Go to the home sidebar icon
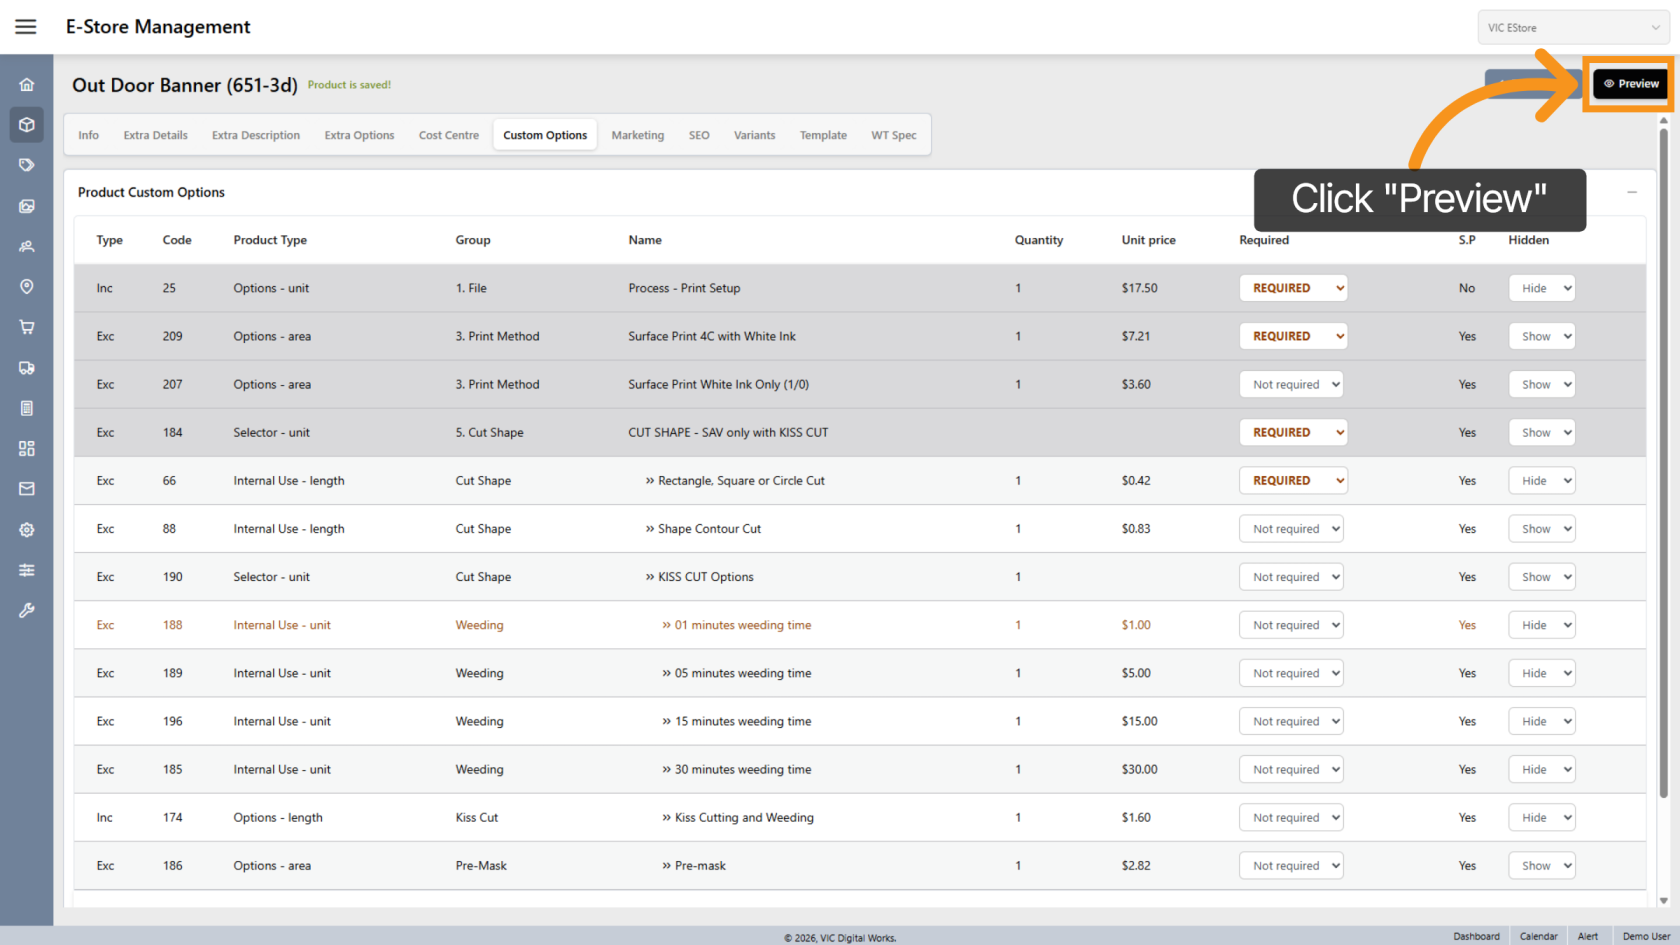Image resolution: width=1680 pixels, height=945 pixels. pos(27,85)
